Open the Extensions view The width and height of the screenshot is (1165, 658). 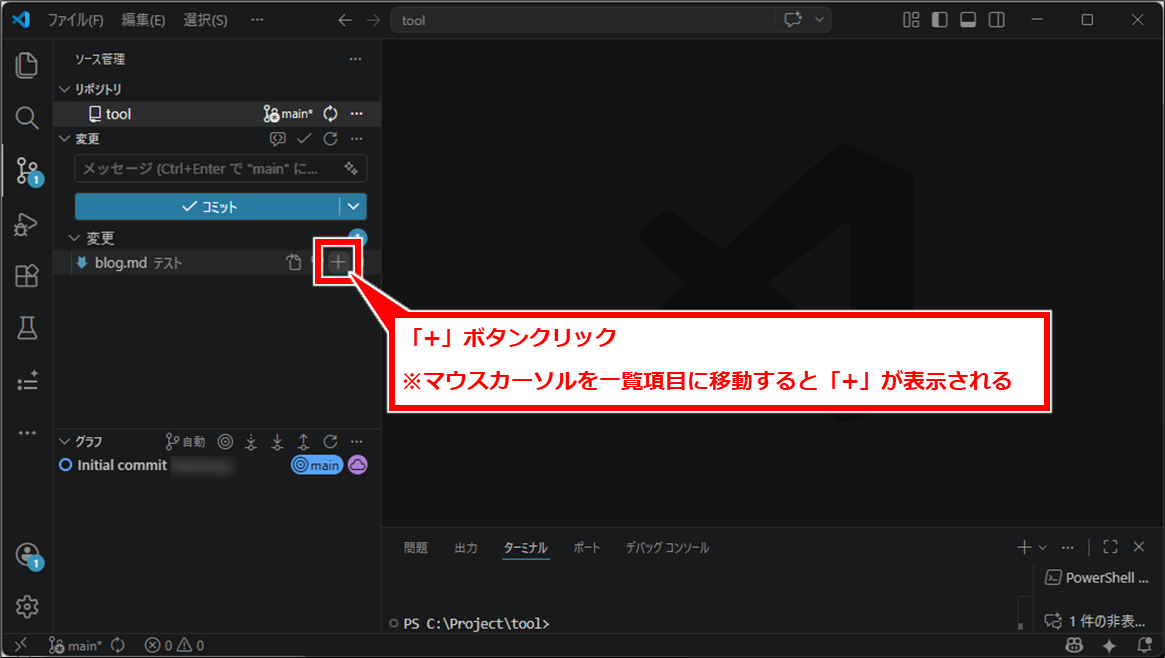click(x=27, y=277)
